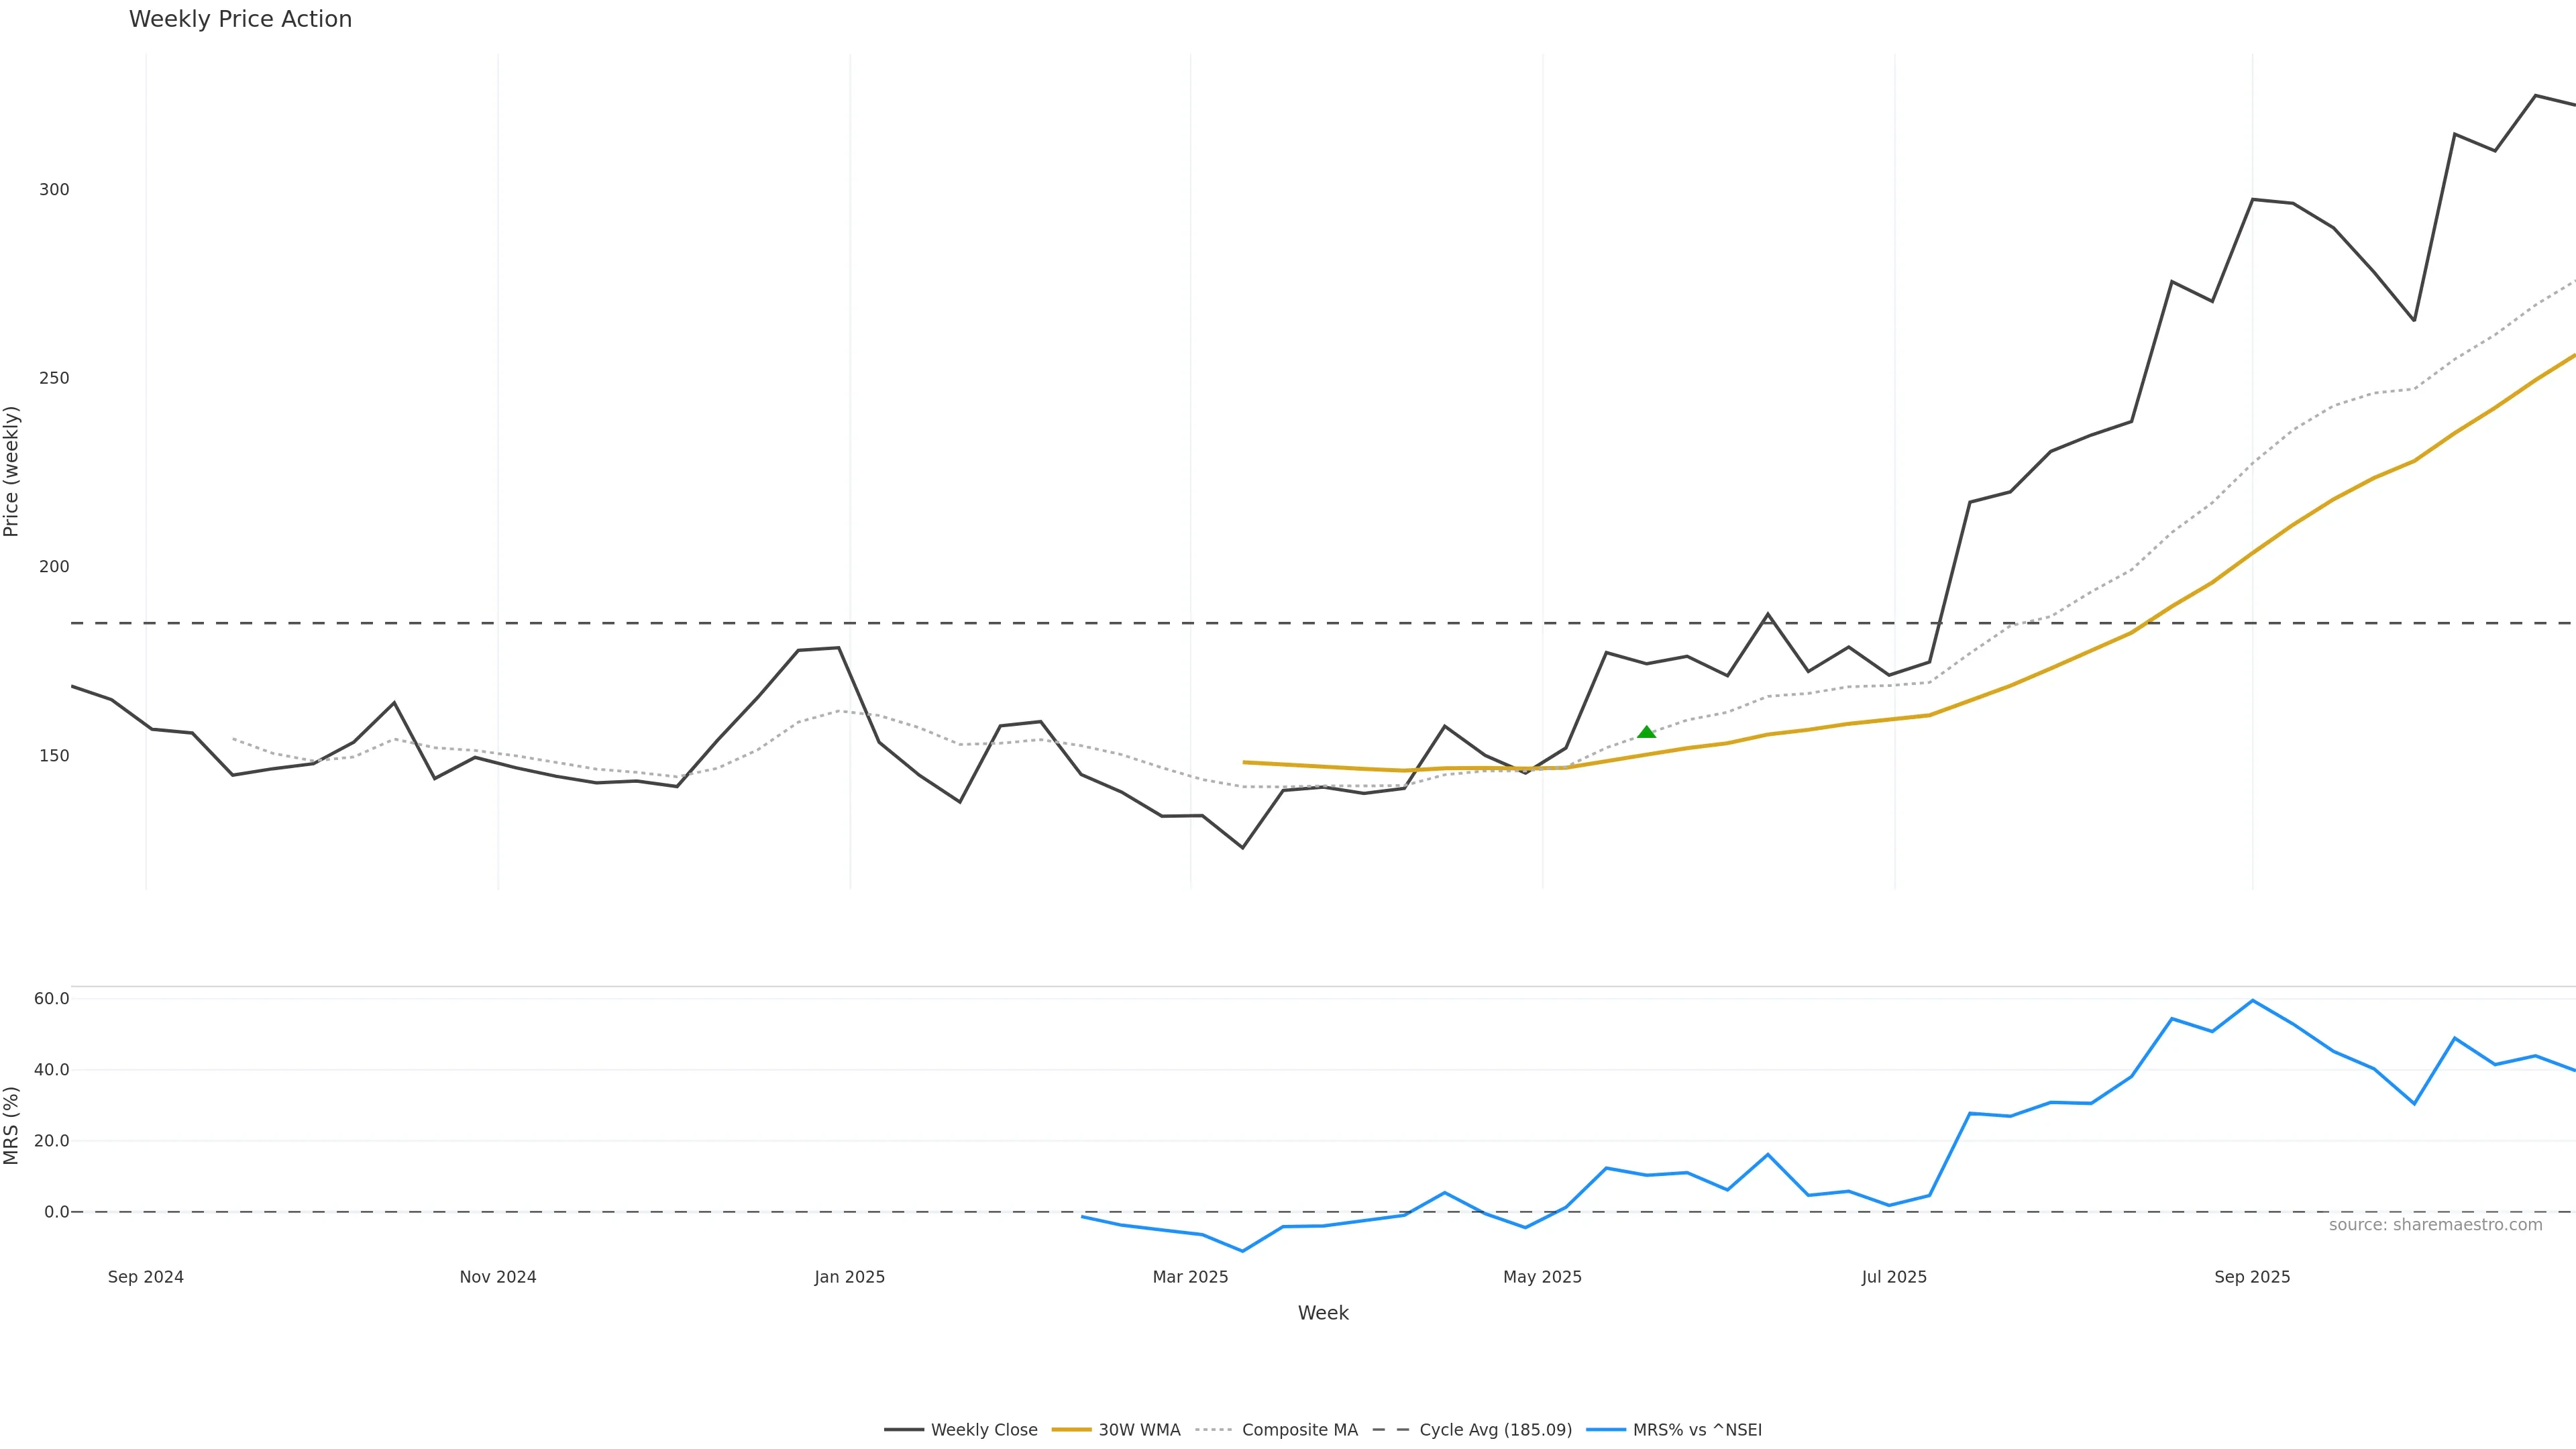Click the green triangle signal marker
Screen dimensions: 2576x1449
tap(1646, 732)
